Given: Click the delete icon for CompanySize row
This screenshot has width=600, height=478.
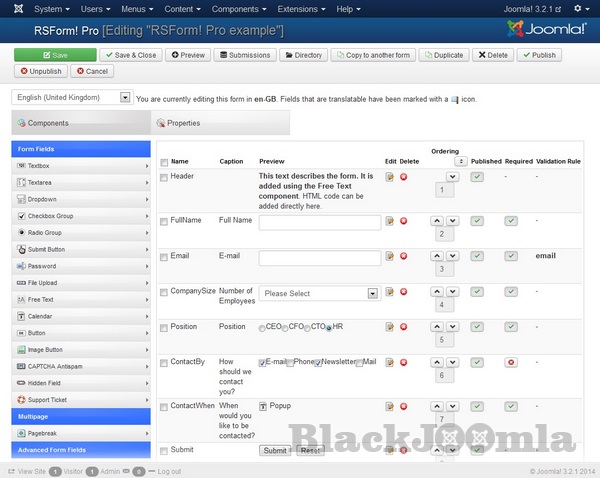Looking at the screenshot, I should [404, 292].
